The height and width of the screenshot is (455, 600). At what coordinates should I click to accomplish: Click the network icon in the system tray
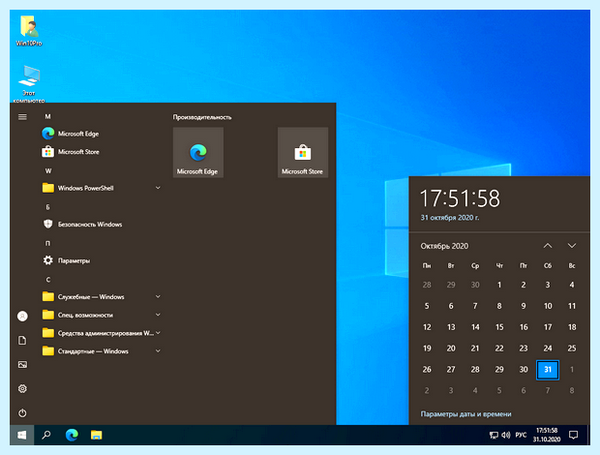494,435
